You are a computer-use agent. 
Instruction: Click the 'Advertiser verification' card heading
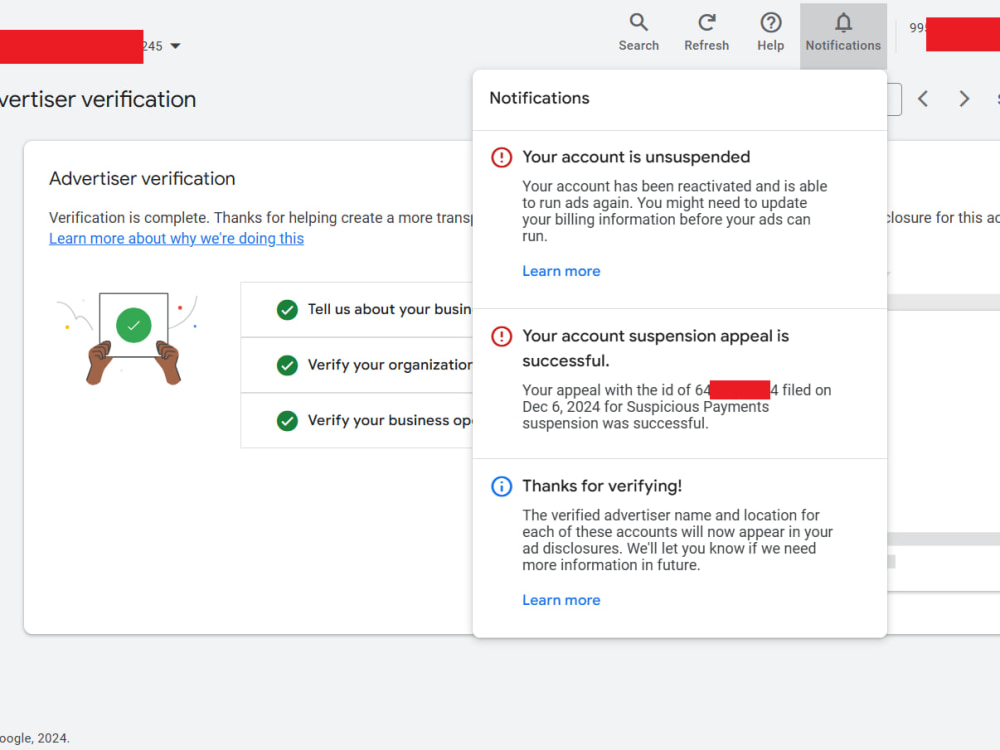pyautogui.click(x=142, y=179)
